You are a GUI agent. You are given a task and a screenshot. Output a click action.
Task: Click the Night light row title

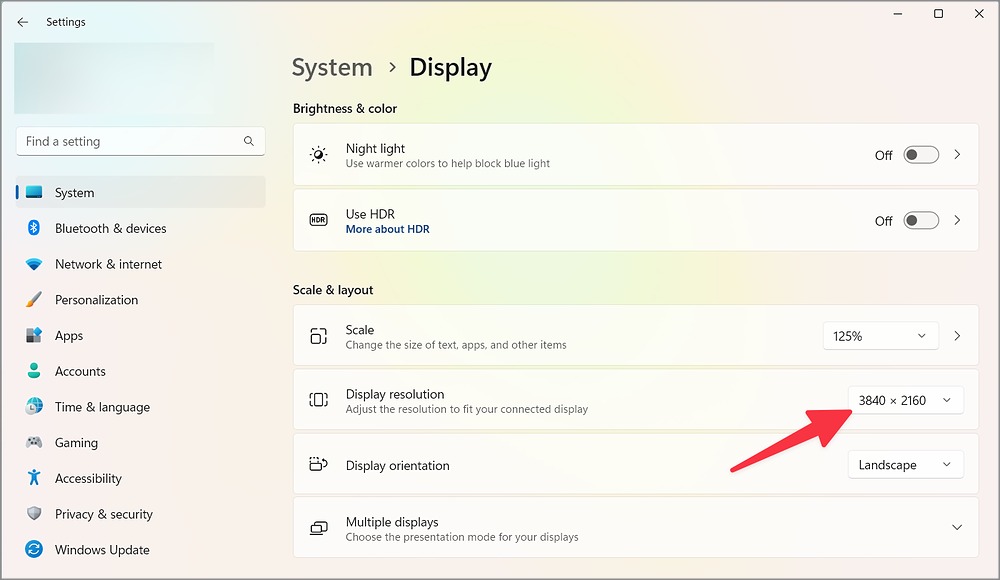click(375, 148)
